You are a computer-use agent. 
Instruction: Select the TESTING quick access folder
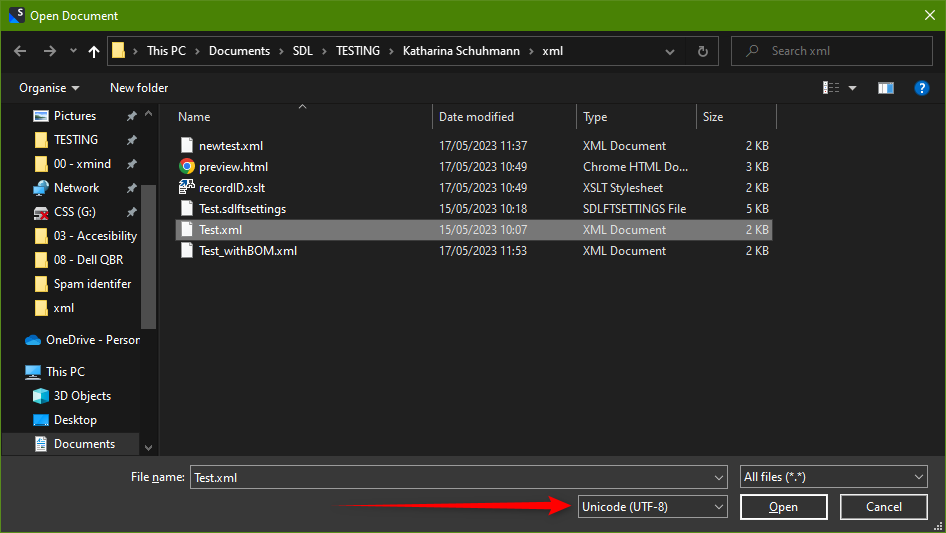pos(75,140)
